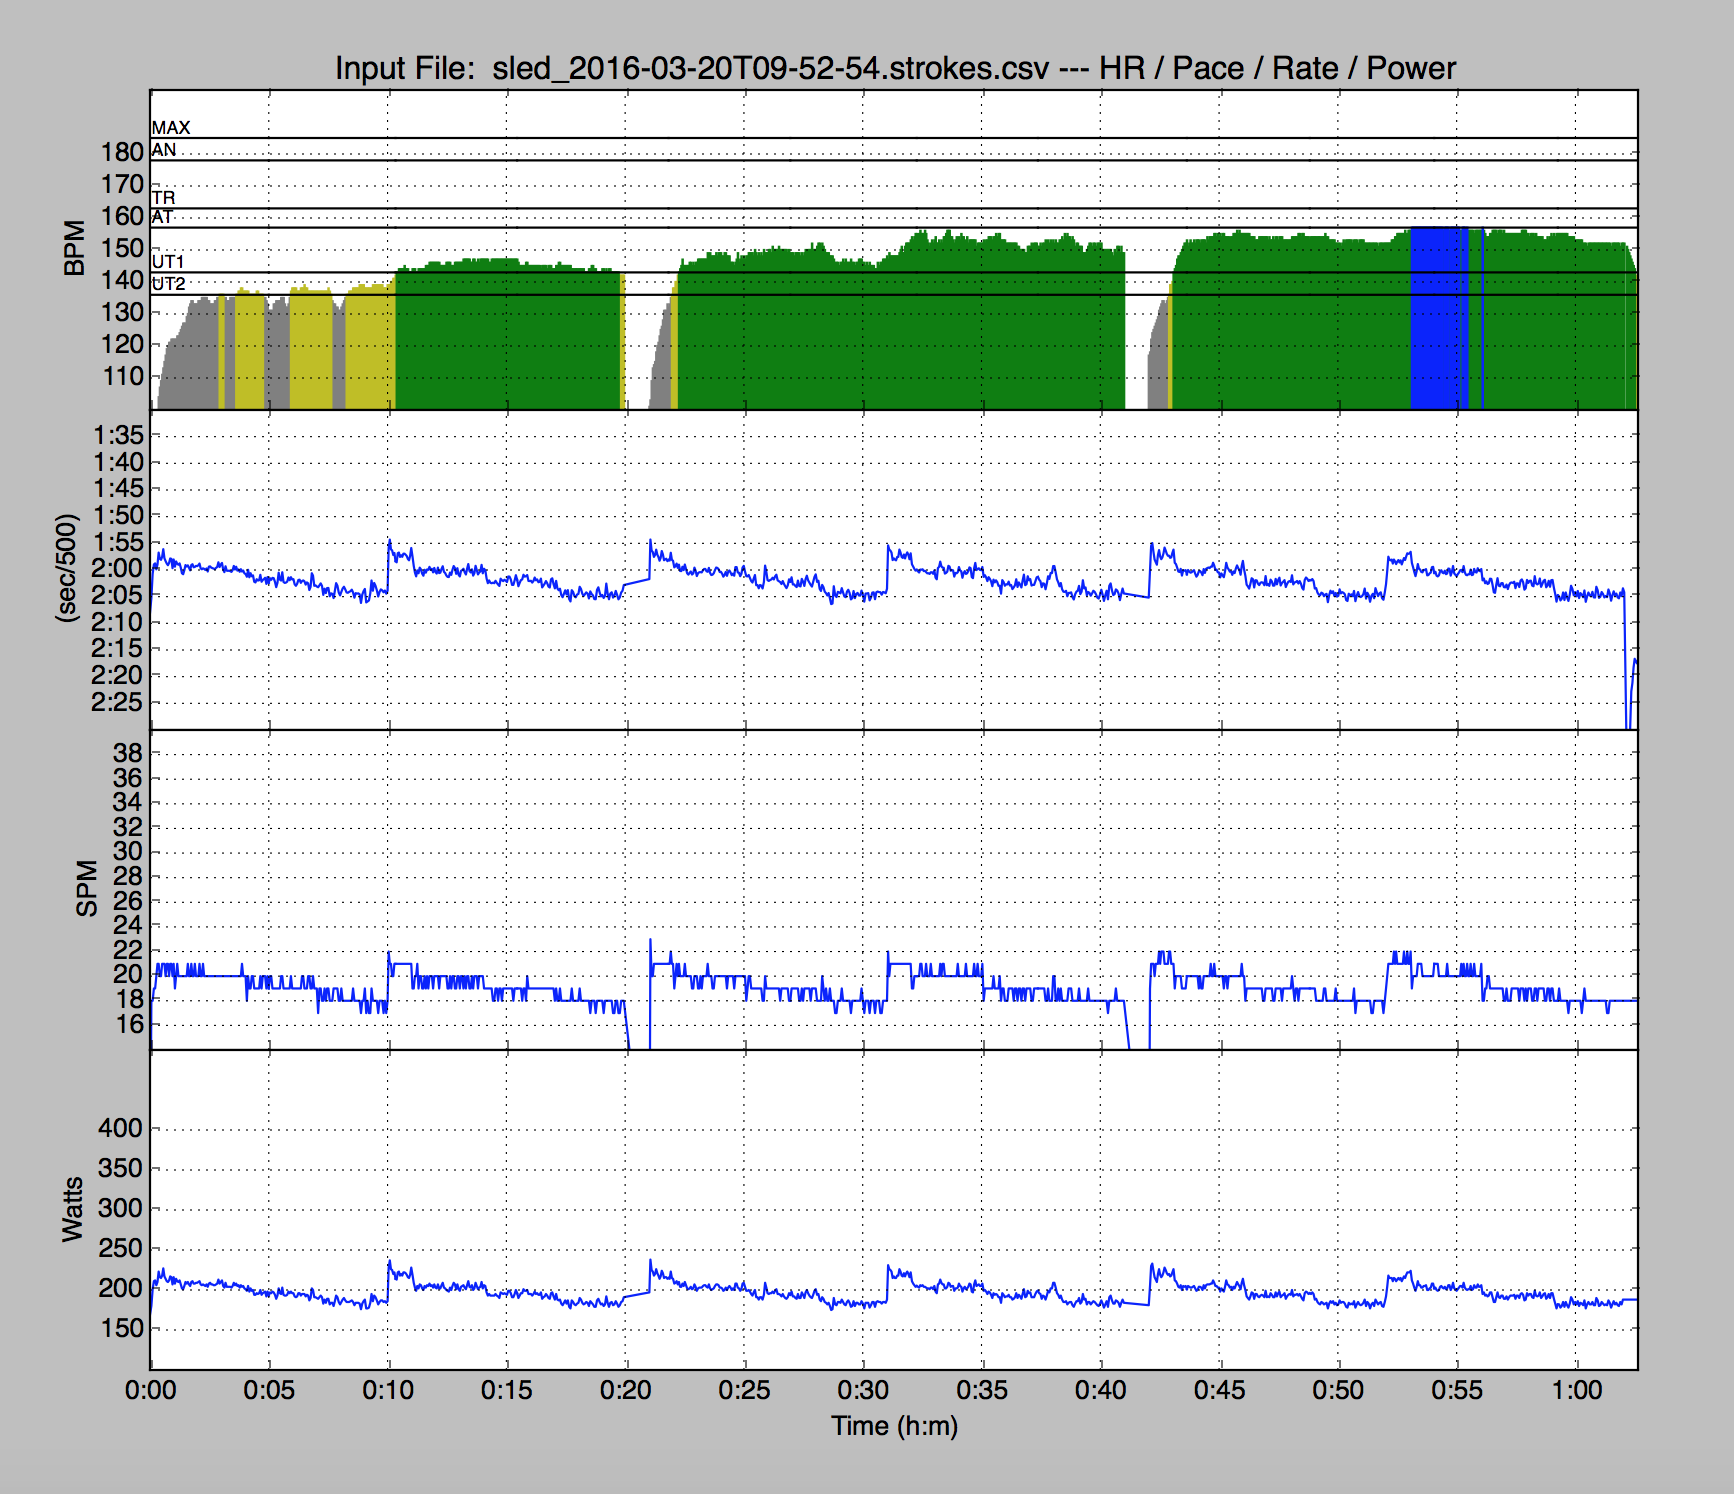1734x1494 pixels.
Task: Select the MAX heart rate zone label
Action: pyautogui.click(x=171, y=128)
